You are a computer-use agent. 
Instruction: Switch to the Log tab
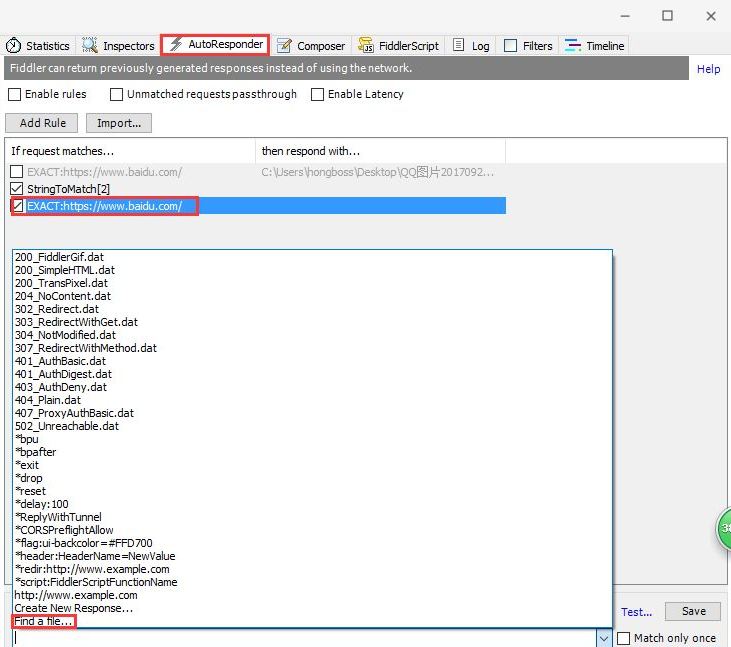(471, 46)
